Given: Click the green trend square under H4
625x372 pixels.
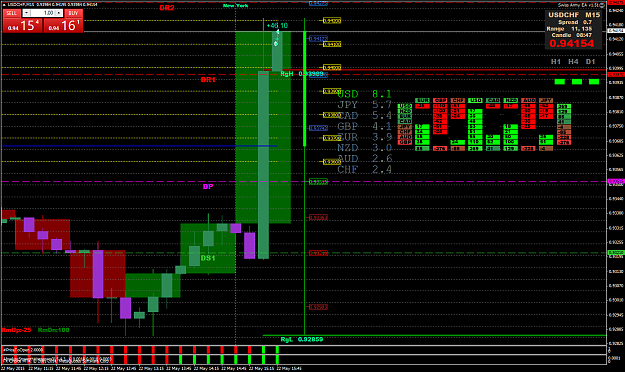Looking at the screenshot, I should pyautogui.click(x=577, y=82).
